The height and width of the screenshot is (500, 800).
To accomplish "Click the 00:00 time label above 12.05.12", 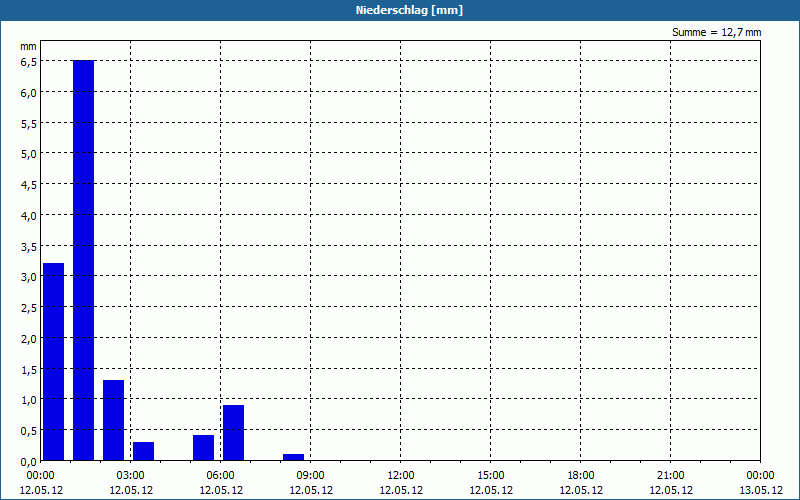I will coord(41,476).
